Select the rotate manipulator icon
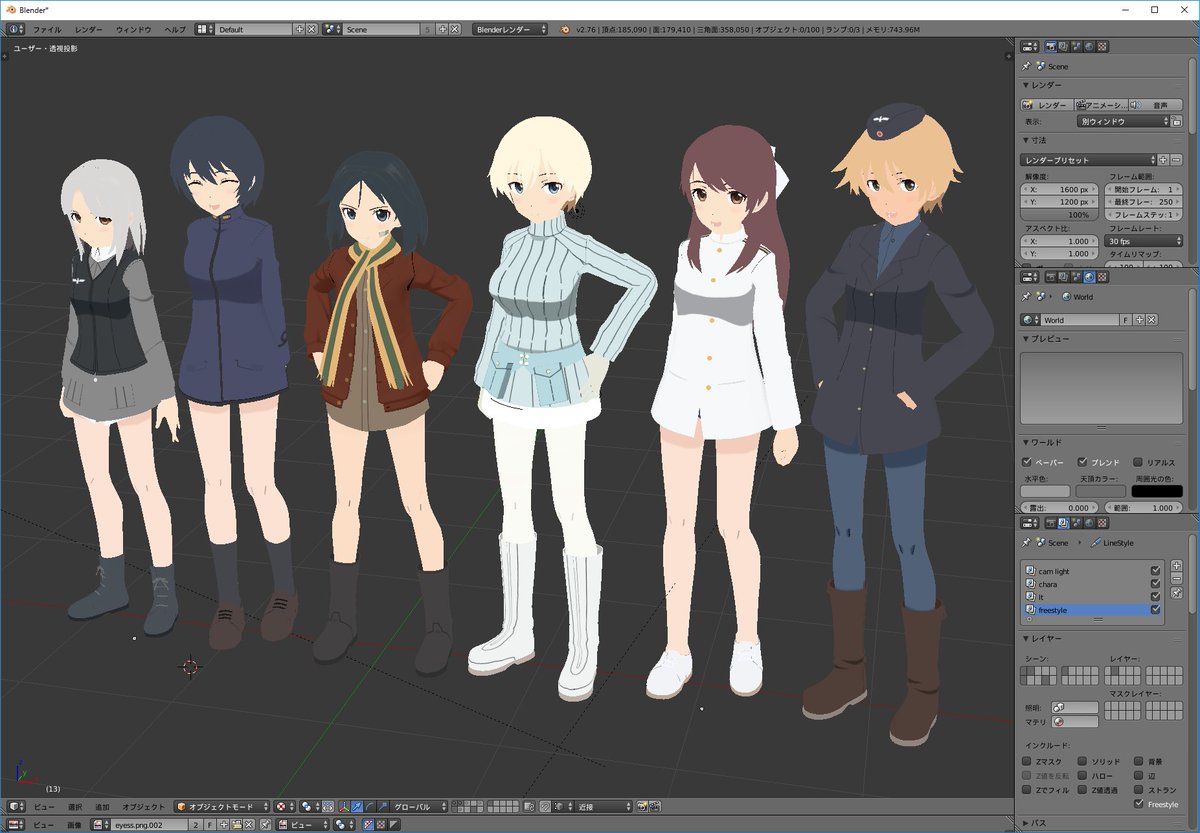The height and width of the screenshot is (833, 1200). tap(369, 806)
